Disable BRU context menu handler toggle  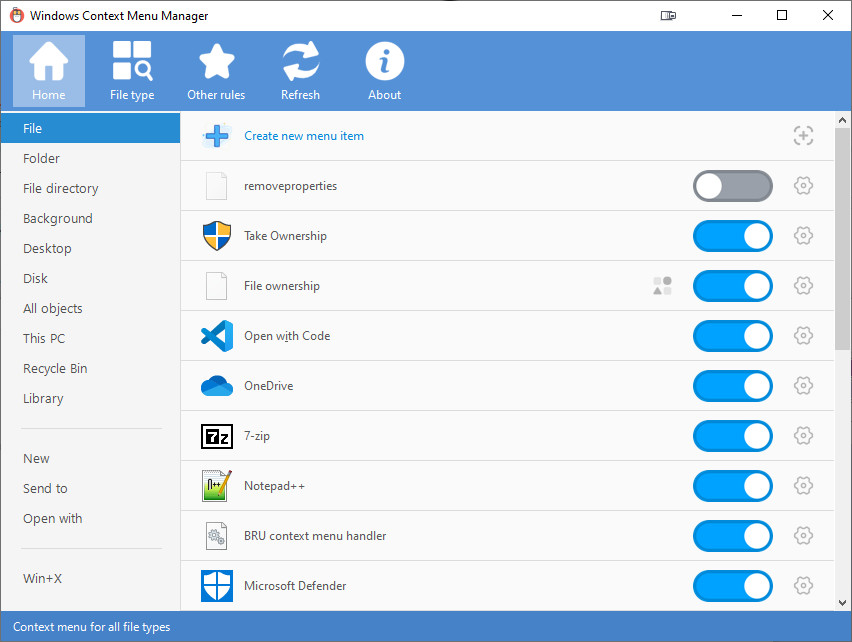732,536
